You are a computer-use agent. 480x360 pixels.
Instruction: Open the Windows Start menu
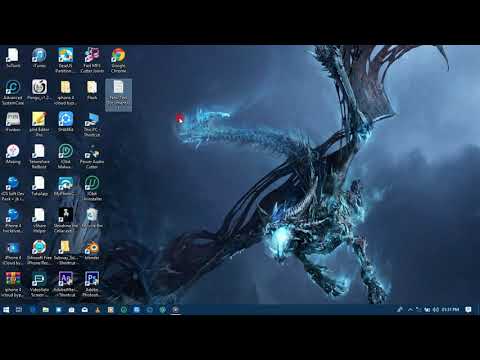click(x=6, y=310)
